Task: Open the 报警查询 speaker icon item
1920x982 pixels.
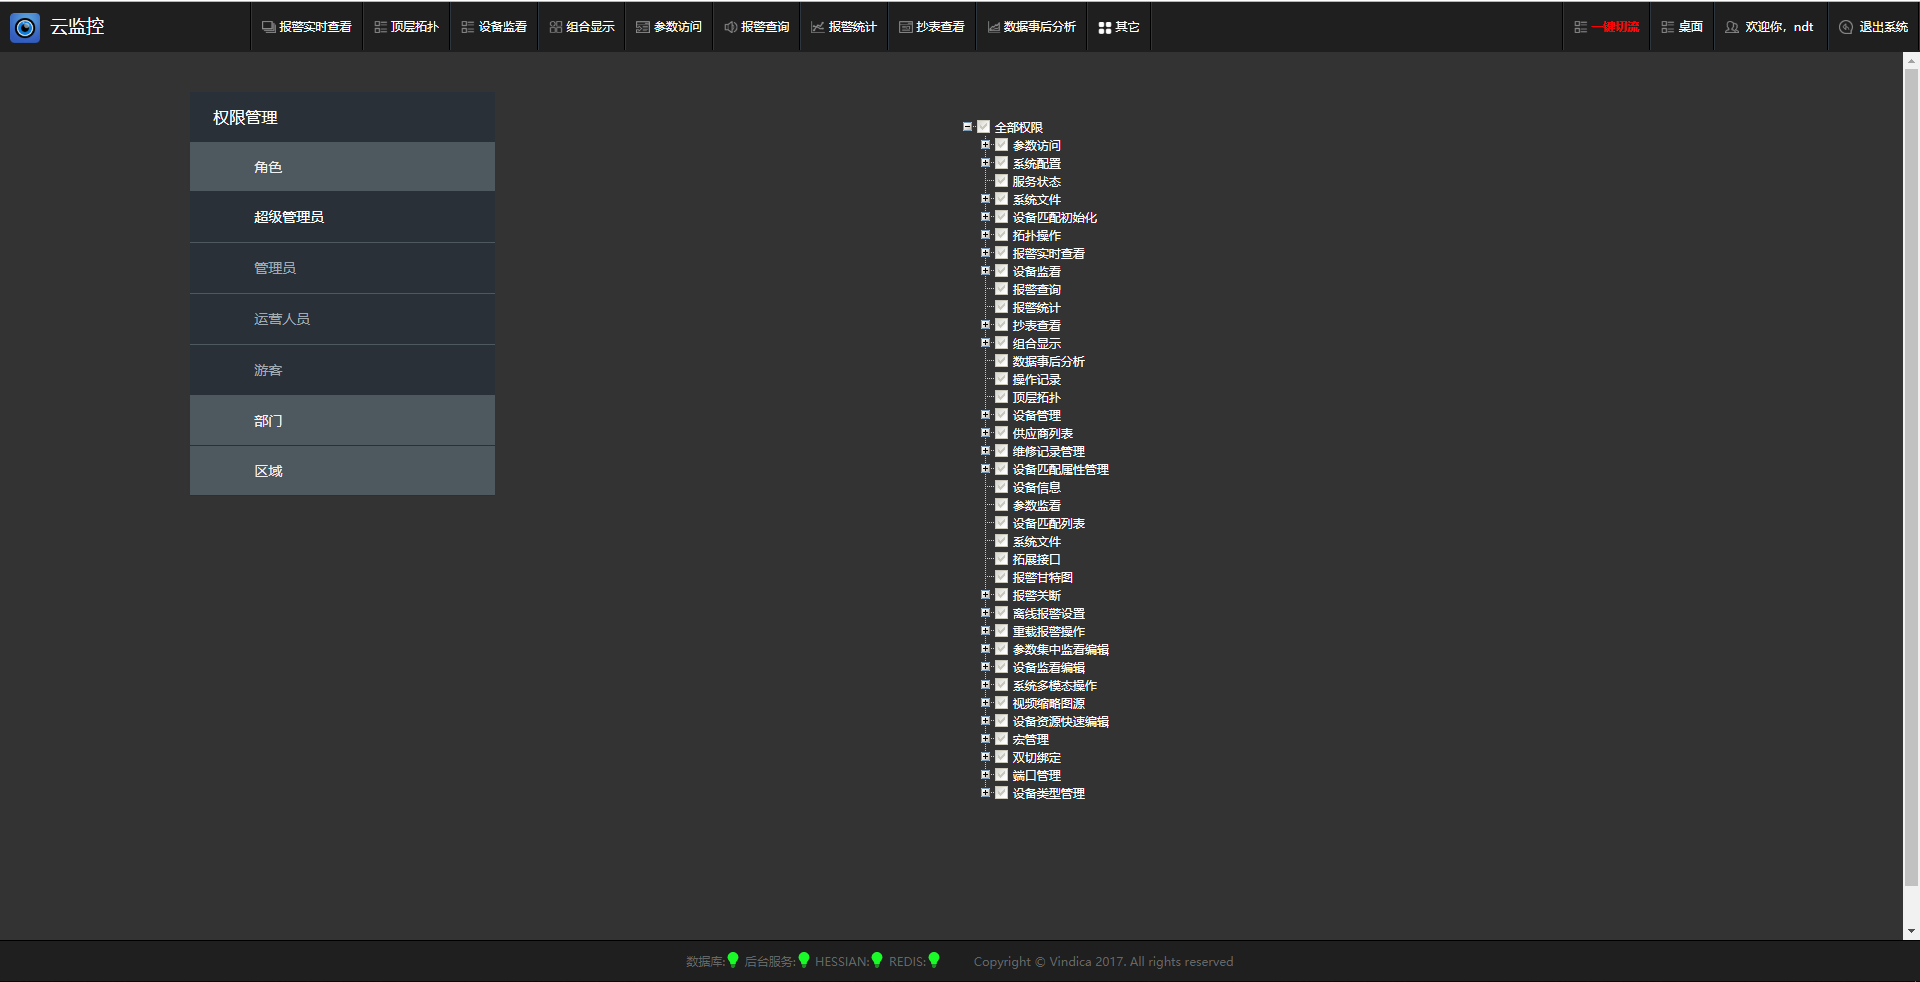Action: tap(757, 27)
